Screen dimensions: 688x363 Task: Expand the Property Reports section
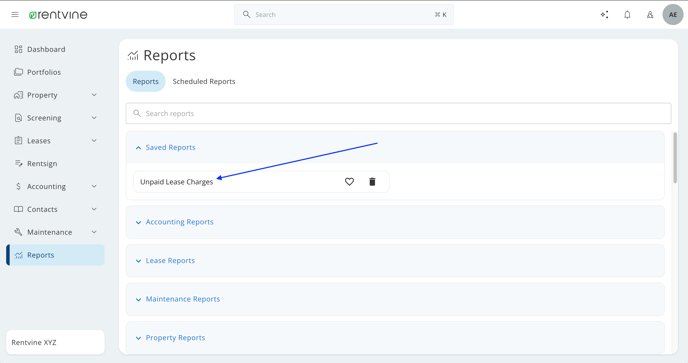coord(395,338)
